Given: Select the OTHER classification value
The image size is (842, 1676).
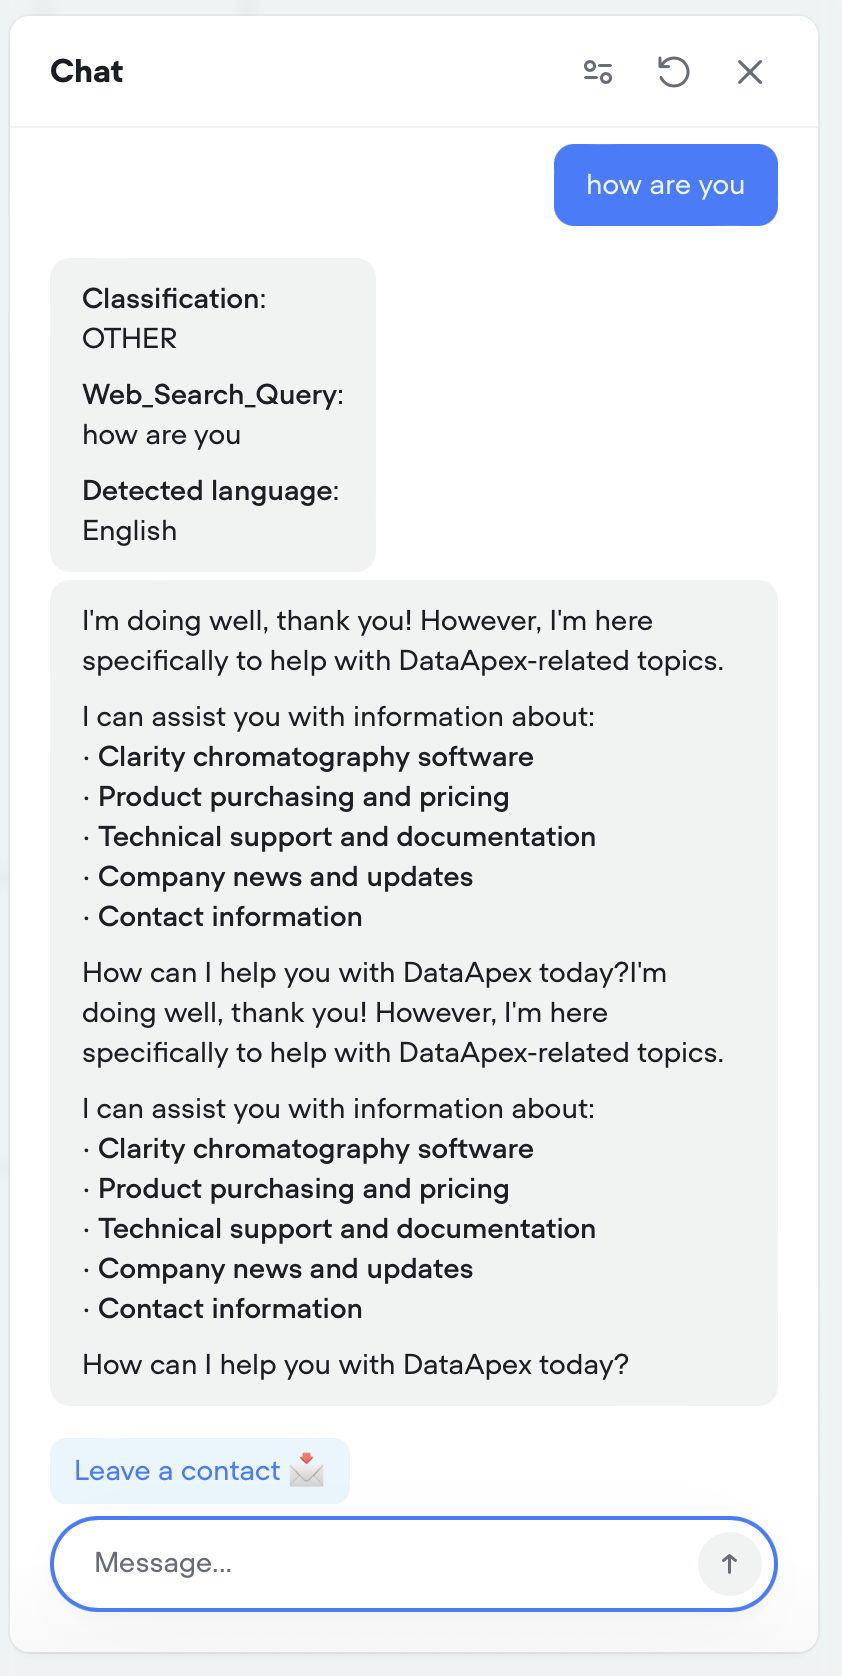Looking at the screenshot, I should pos(130,339).
